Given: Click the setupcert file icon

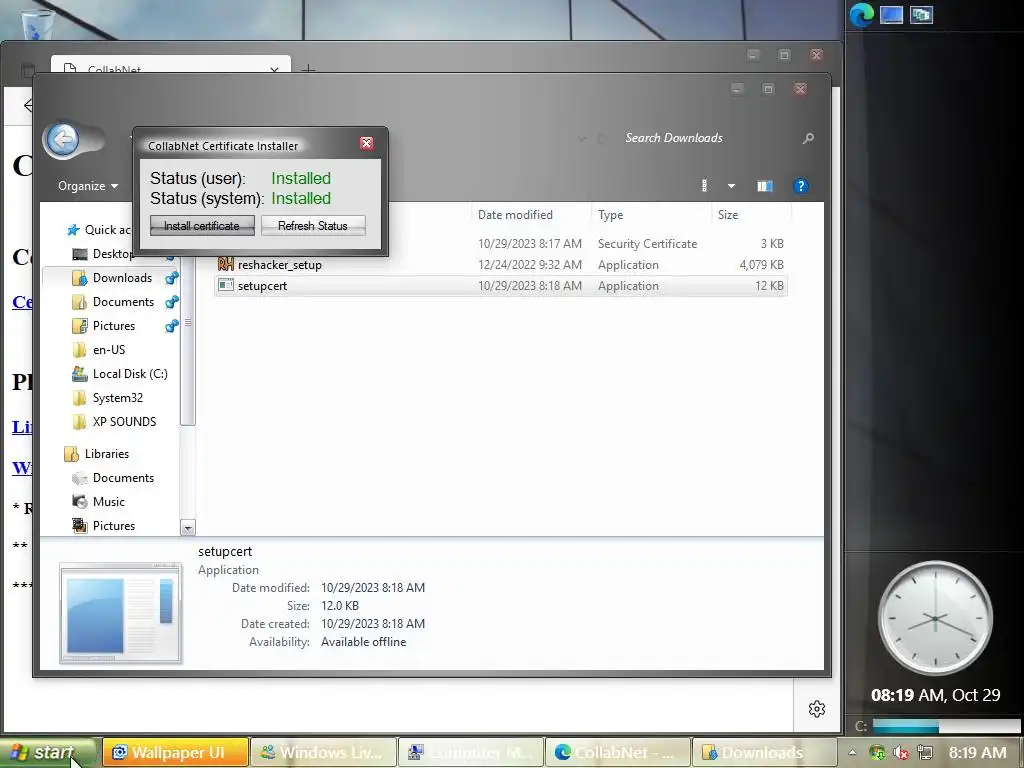Looking at the screenshot, I should (x=226, y=285).
